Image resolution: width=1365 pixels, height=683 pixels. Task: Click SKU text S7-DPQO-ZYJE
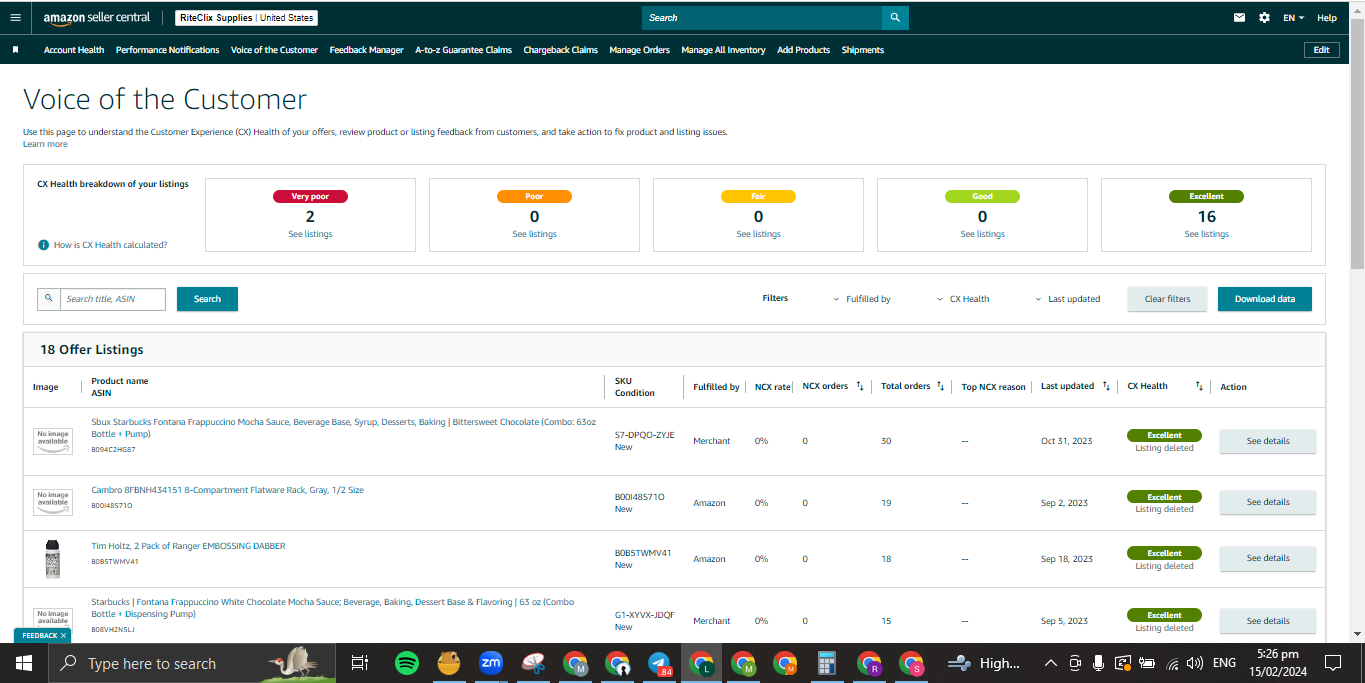(x=644, y=435)
